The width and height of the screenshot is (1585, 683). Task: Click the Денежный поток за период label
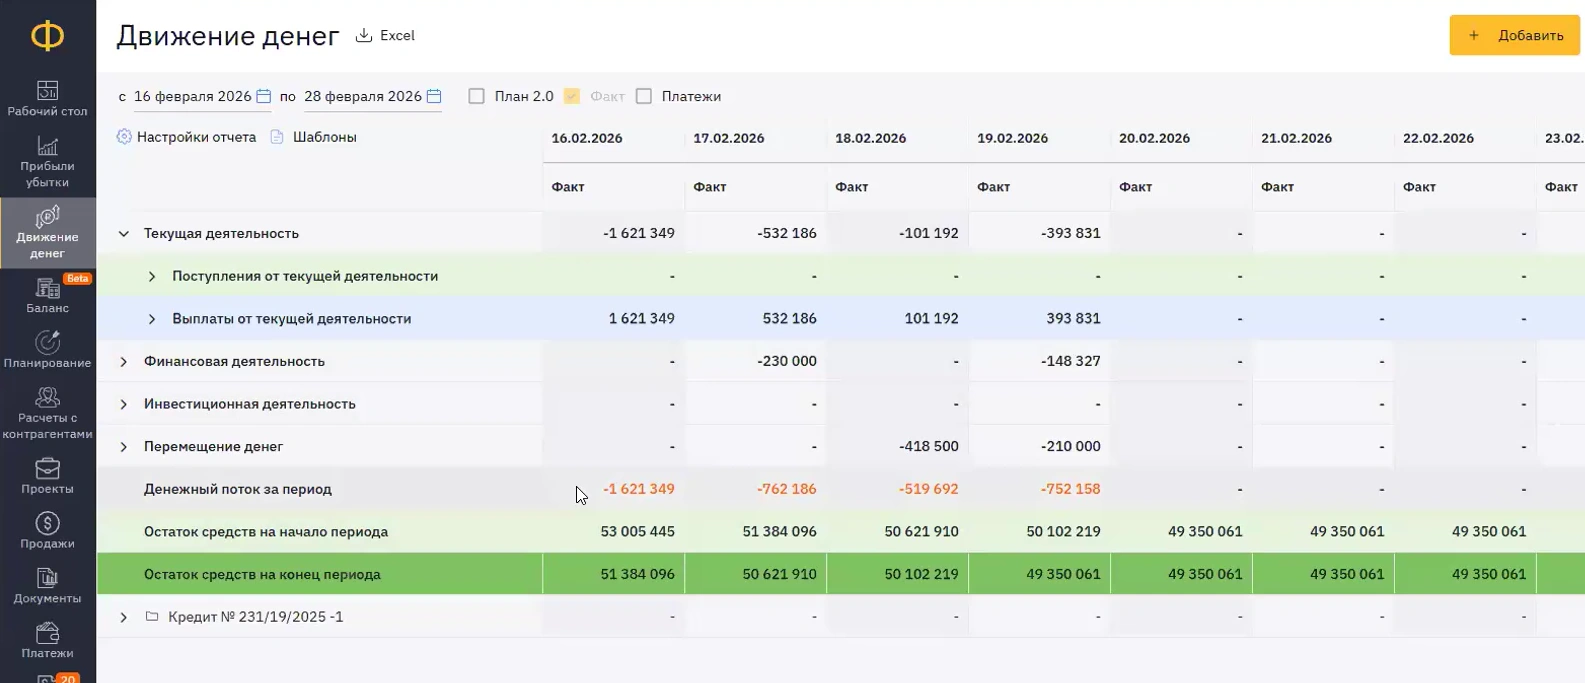point(238,489)
